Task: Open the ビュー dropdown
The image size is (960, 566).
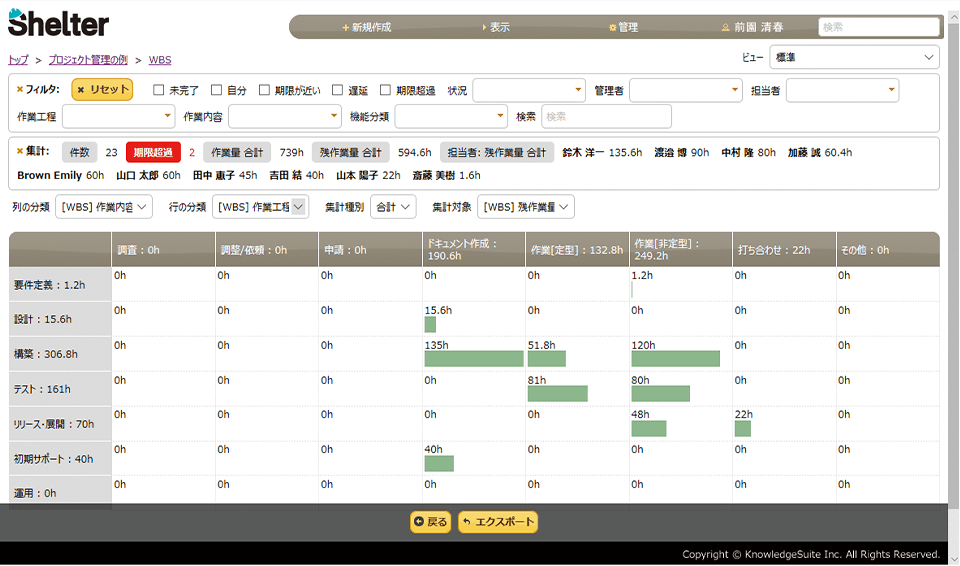Action: (854, 57)
